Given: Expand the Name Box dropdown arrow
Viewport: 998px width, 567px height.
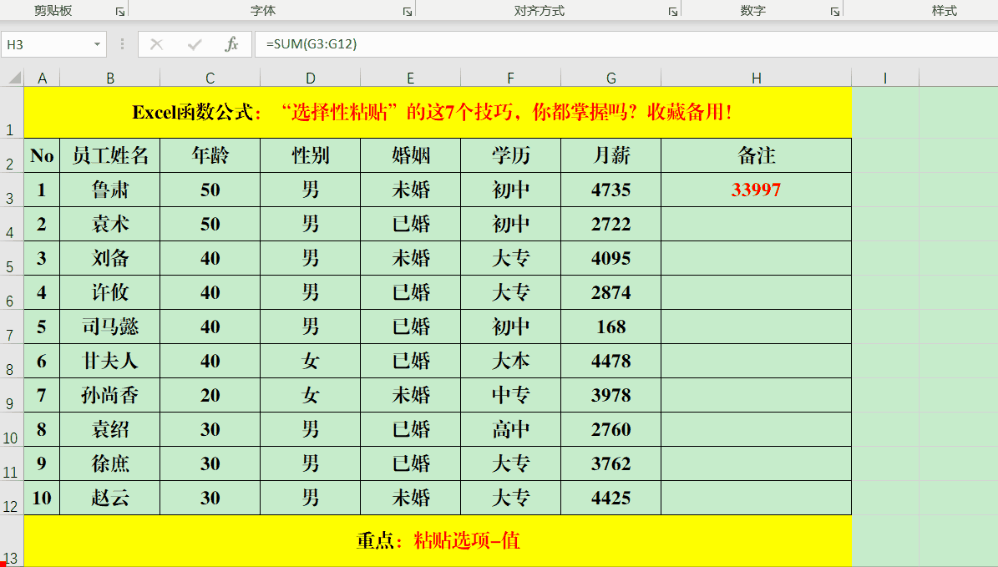Looking at the screenshot, I should [x=97, y=45].
